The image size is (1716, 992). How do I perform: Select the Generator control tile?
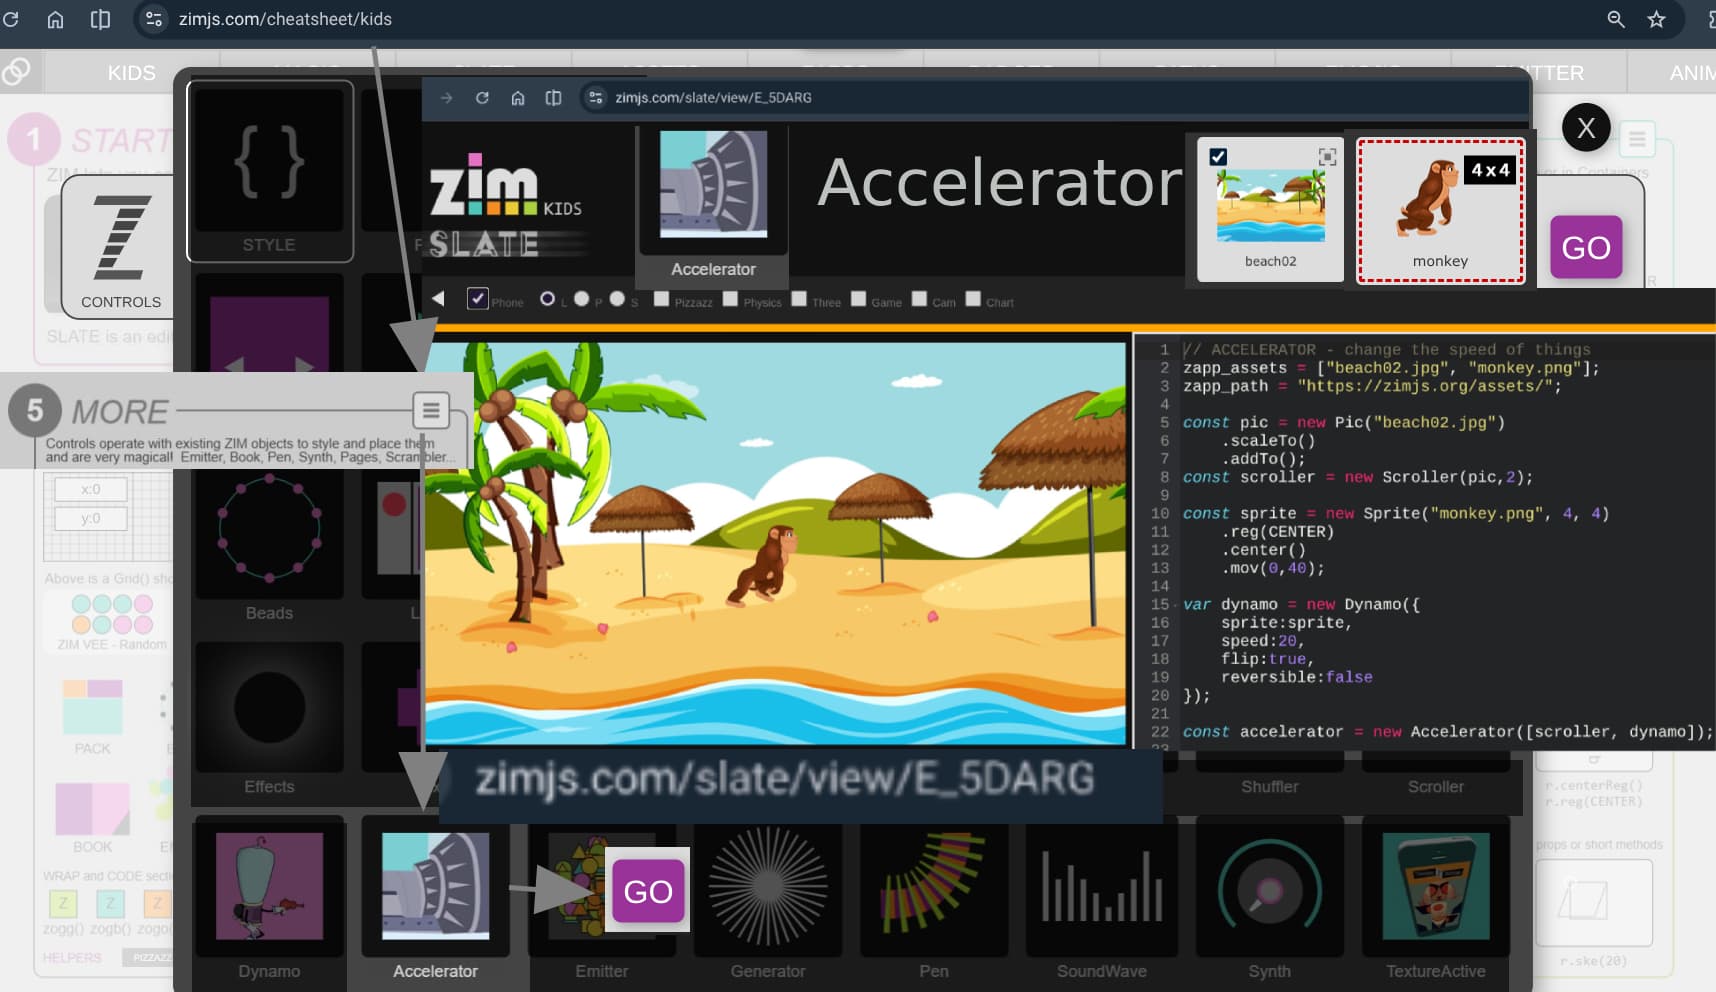pyautogui.click(x=768, y=900)
